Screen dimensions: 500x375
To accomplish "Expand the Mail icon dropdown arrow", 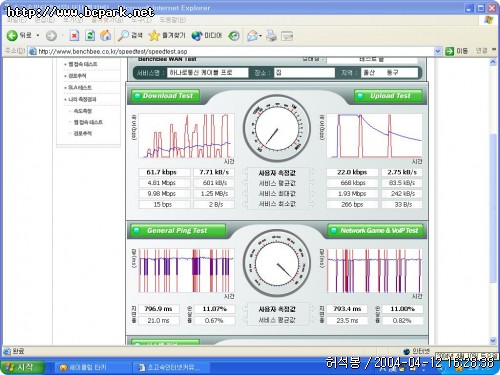I will coord(261,36).
